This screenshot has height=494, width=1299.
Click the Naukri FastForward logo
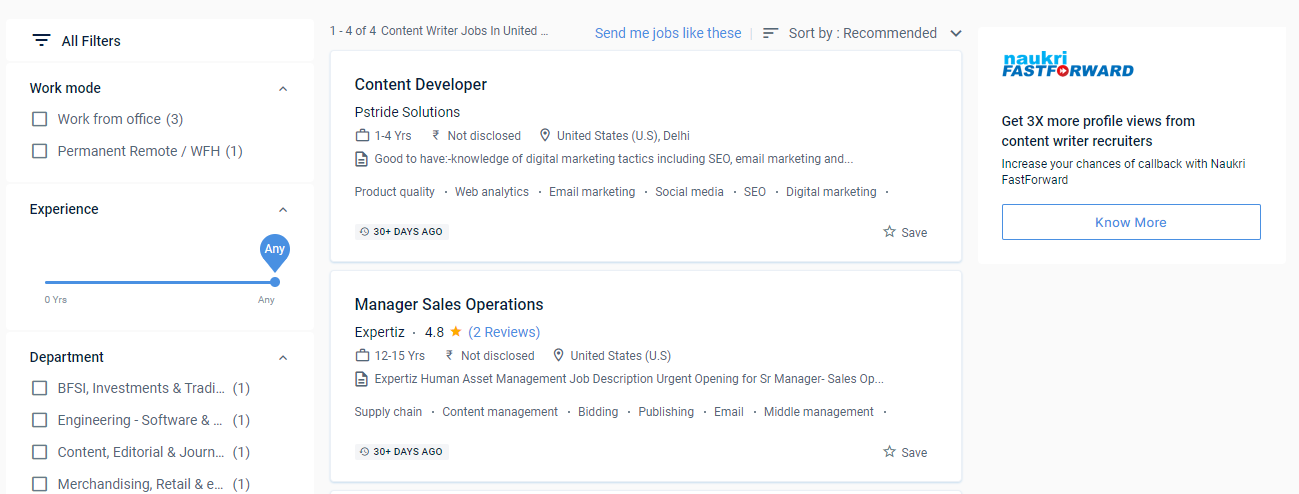[1068, 65]
